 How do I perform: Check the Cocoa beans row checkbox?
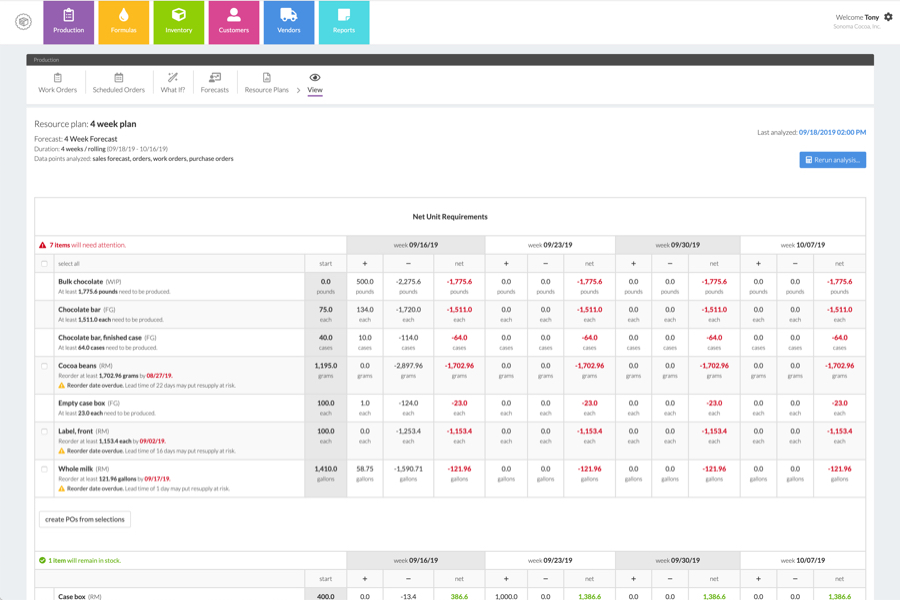coord(44,366)
